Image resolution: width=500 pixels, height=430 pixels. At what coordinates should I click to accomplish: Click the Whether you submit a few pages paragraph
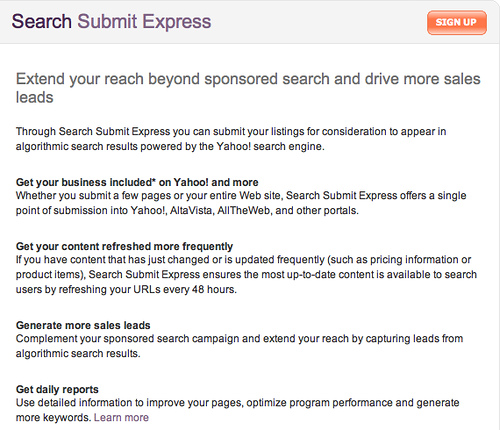(241, 203)
